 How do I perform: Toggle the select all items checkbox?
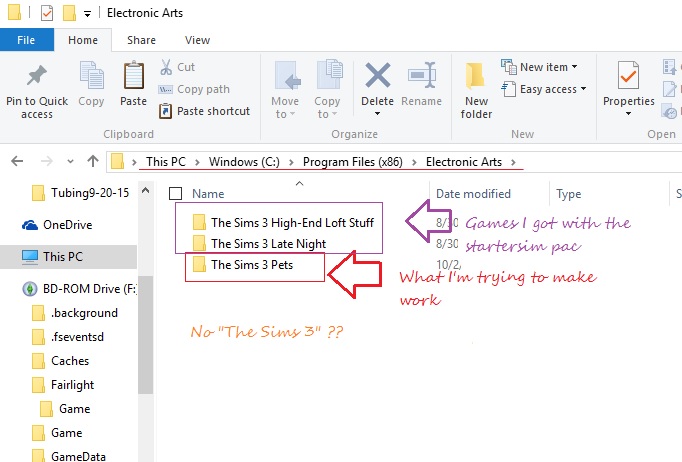pyautogui.click(x=175, y=194)
